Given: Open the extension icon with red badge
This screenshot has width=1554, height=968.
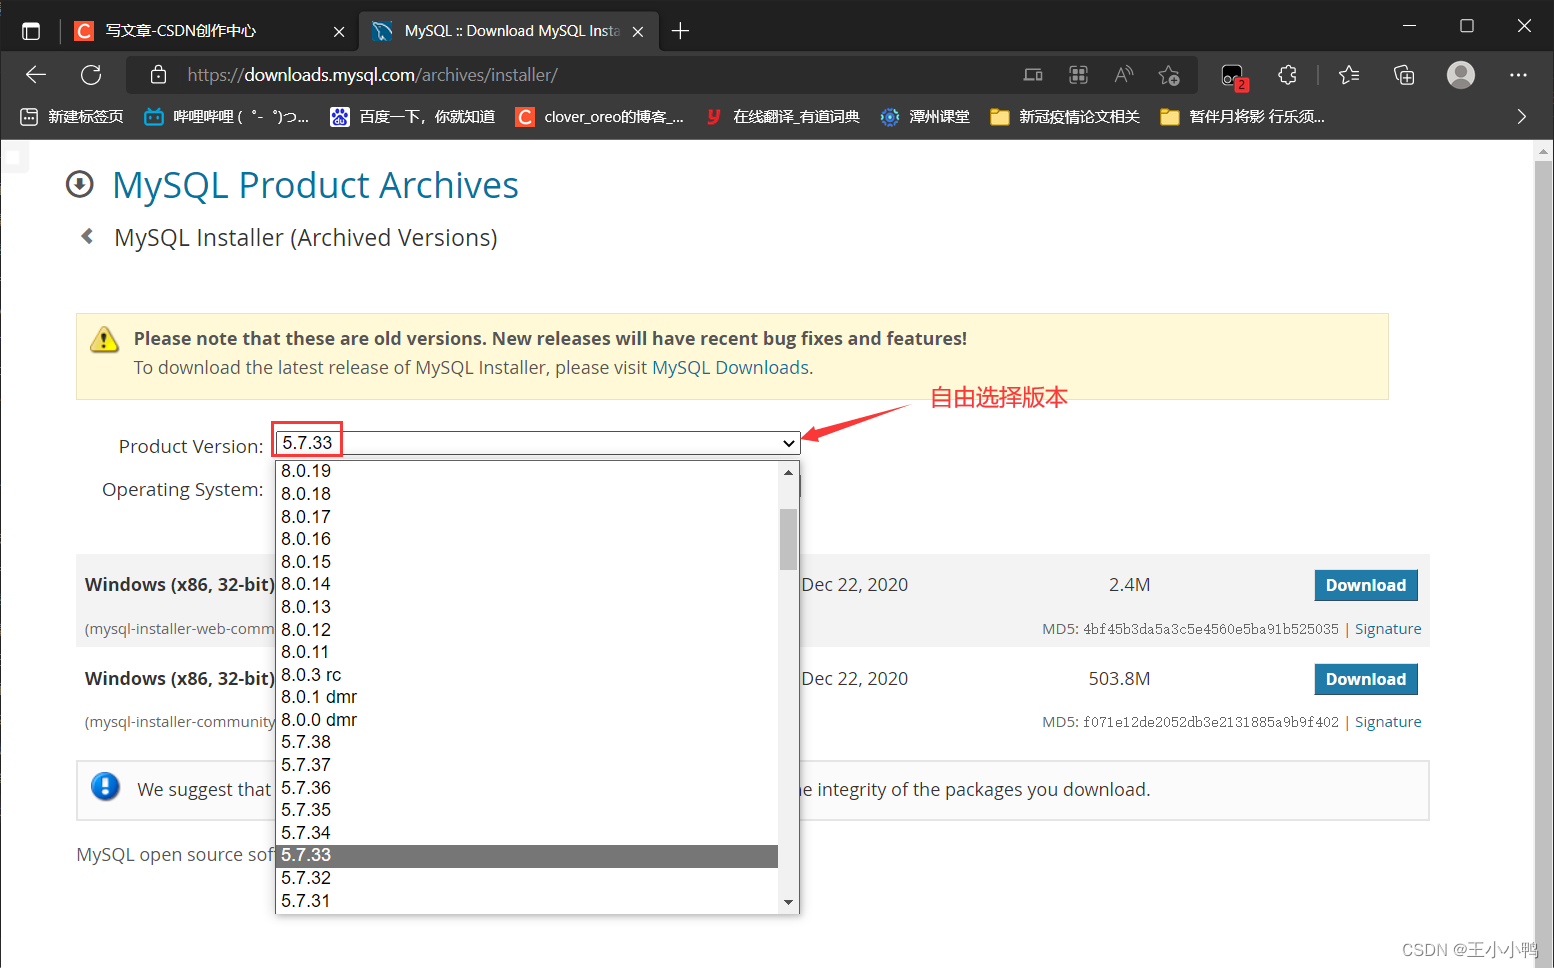Looking at the screenshot, I should [x=1233, y=76].
